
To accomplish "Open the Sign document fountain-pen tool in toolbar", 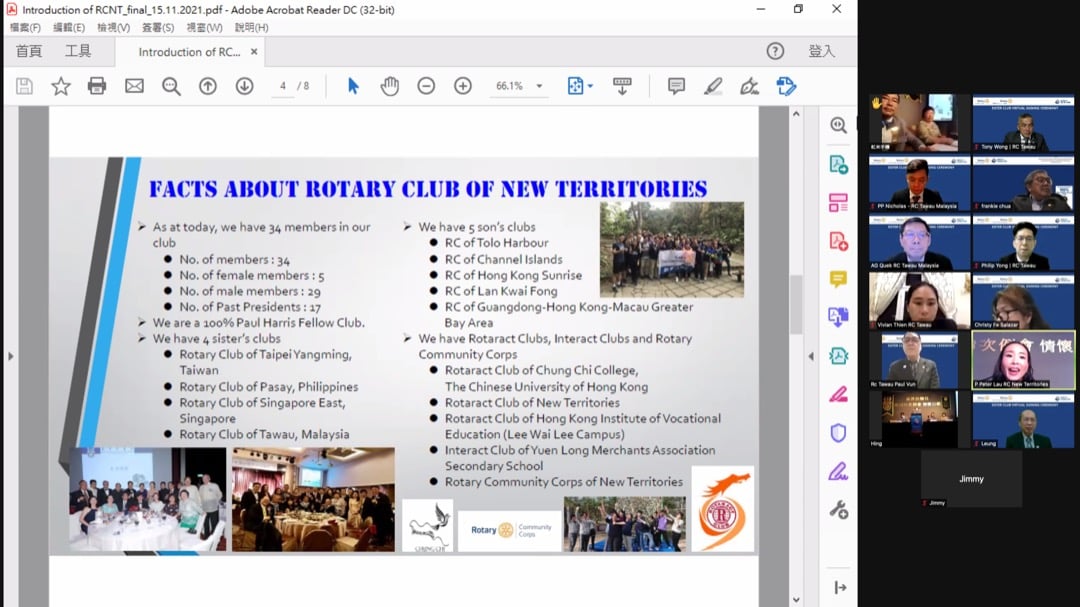I will click(749, 86).
